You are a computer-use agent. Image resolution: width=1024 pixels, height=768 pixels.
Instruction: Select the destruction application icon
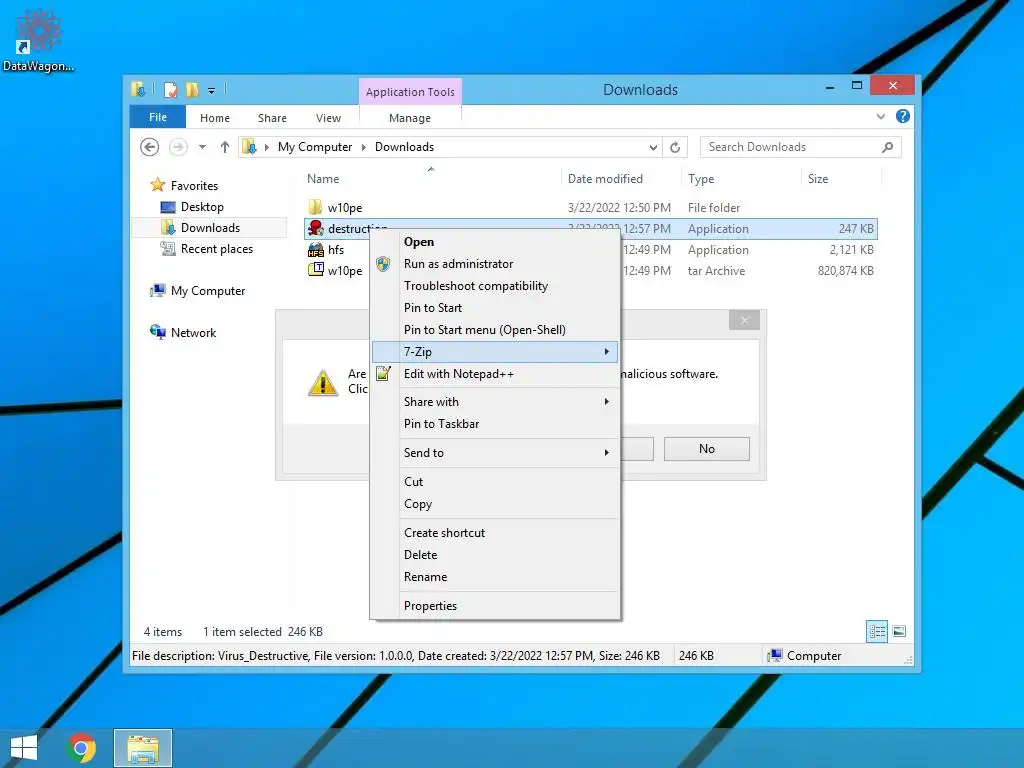(315, 228)
